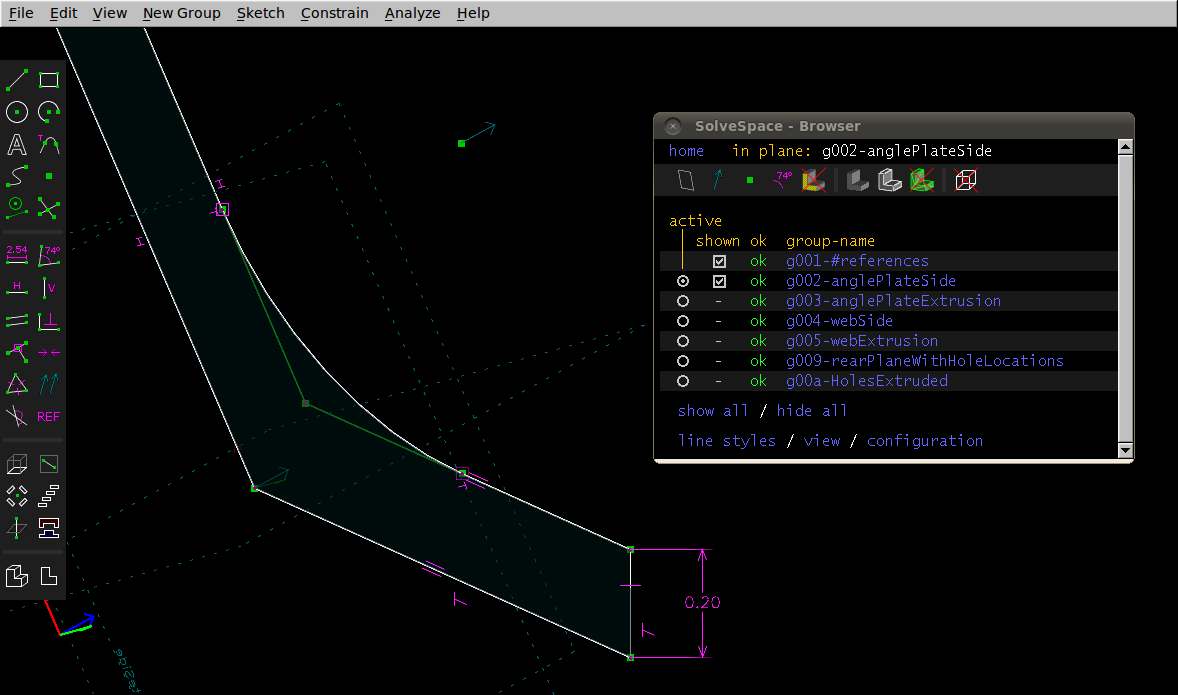Click the REF reference dimension tool
The height and width of the screenshot is (695, 1178).
(x=49, y=416)
